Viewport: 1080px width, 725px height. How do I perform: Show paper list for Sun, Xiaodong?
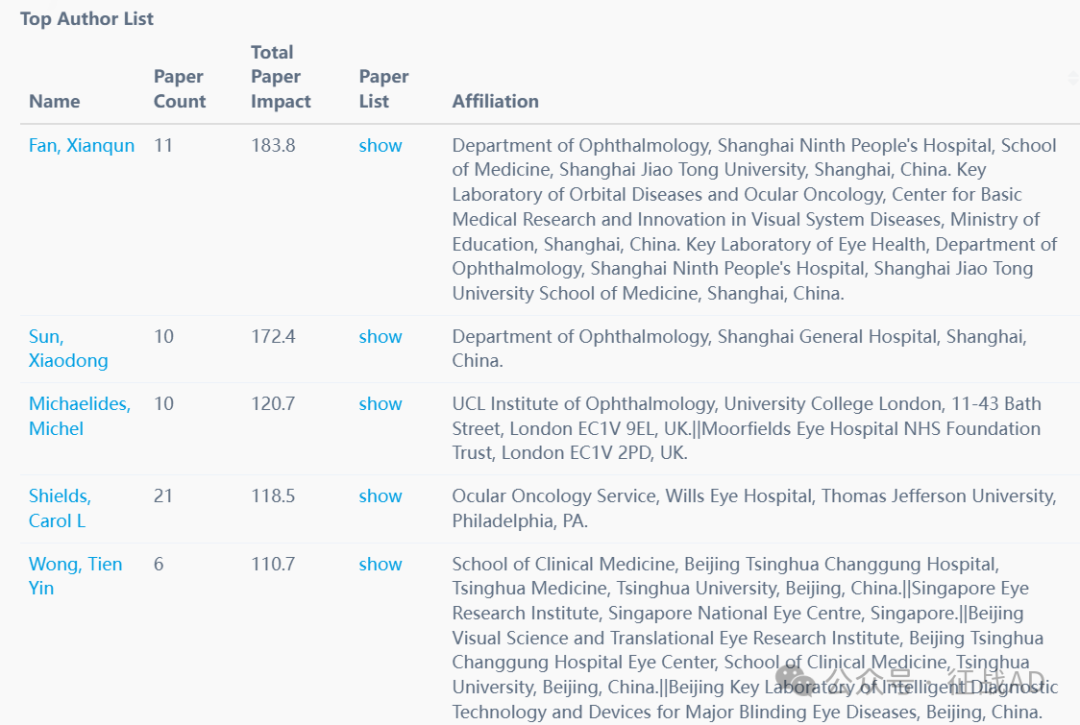click(x=380, y=337)
